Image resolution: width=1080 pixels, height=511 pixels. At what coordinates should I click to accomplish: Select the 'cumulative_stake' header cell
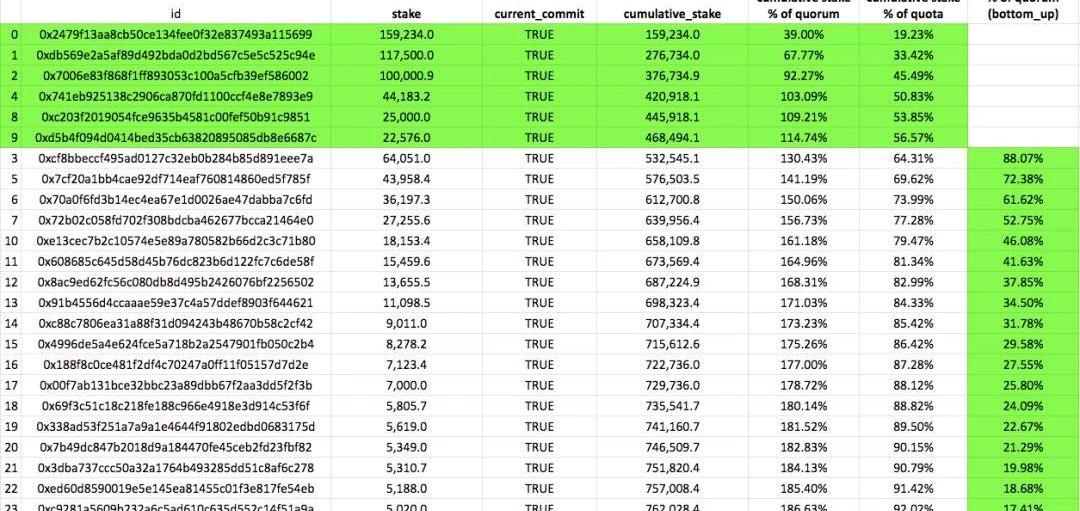coord(672,14)
